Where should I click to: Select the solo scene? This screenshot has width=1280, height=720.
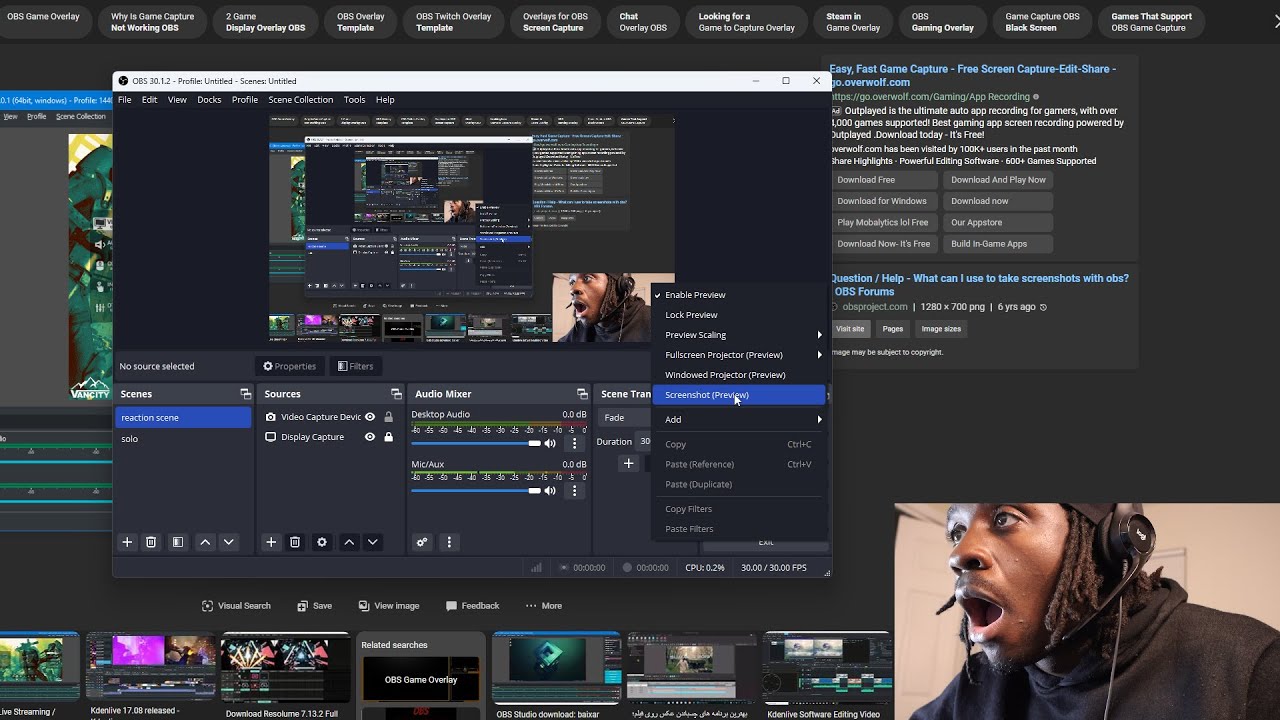183,439
